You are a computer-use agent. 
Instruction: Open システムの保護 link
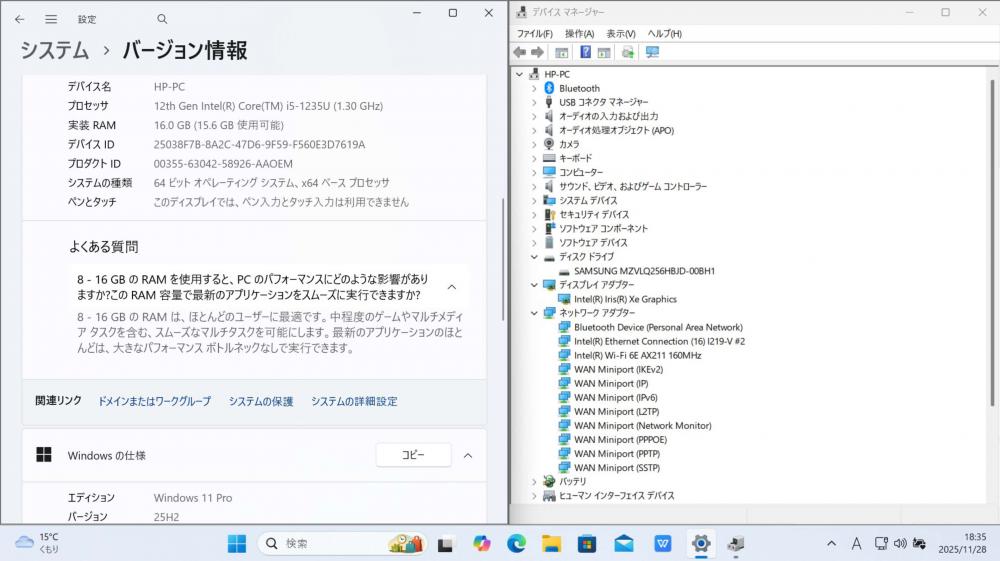(261, 401)
